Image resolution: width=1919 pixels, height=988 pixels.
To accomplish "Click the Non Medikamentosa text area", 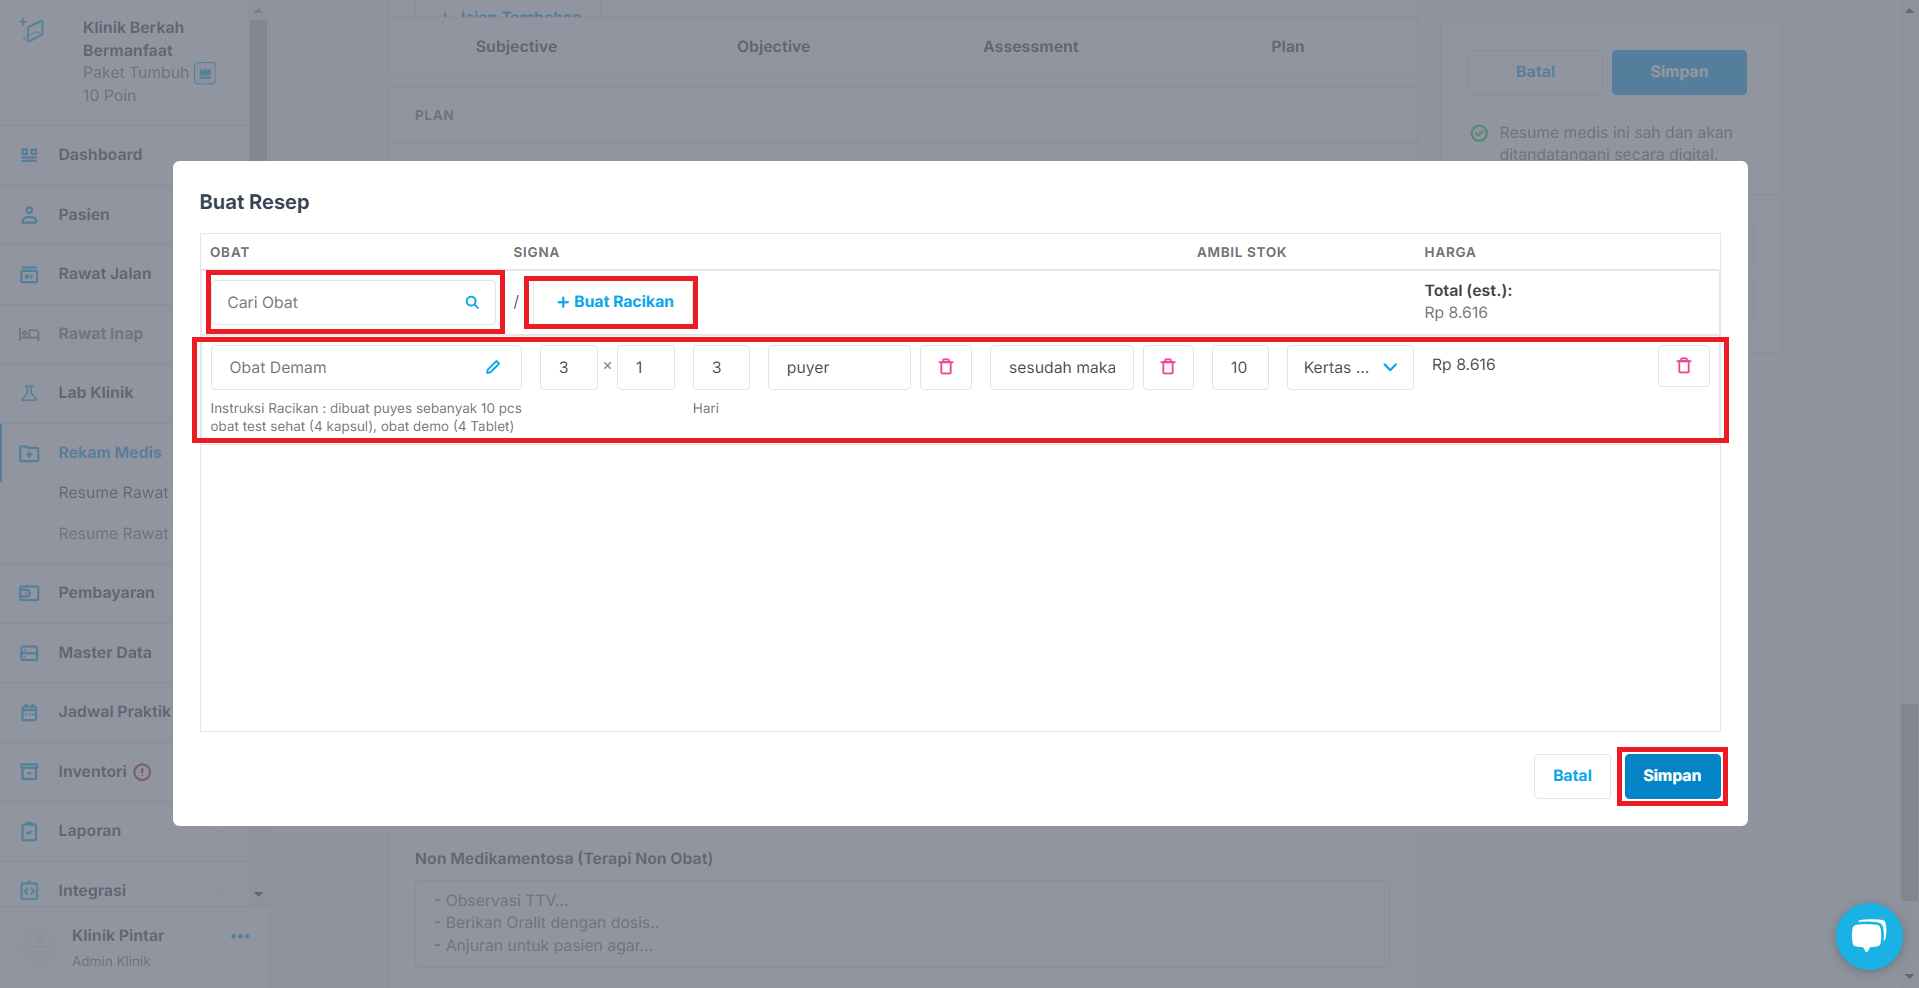I will coord(902,923).
